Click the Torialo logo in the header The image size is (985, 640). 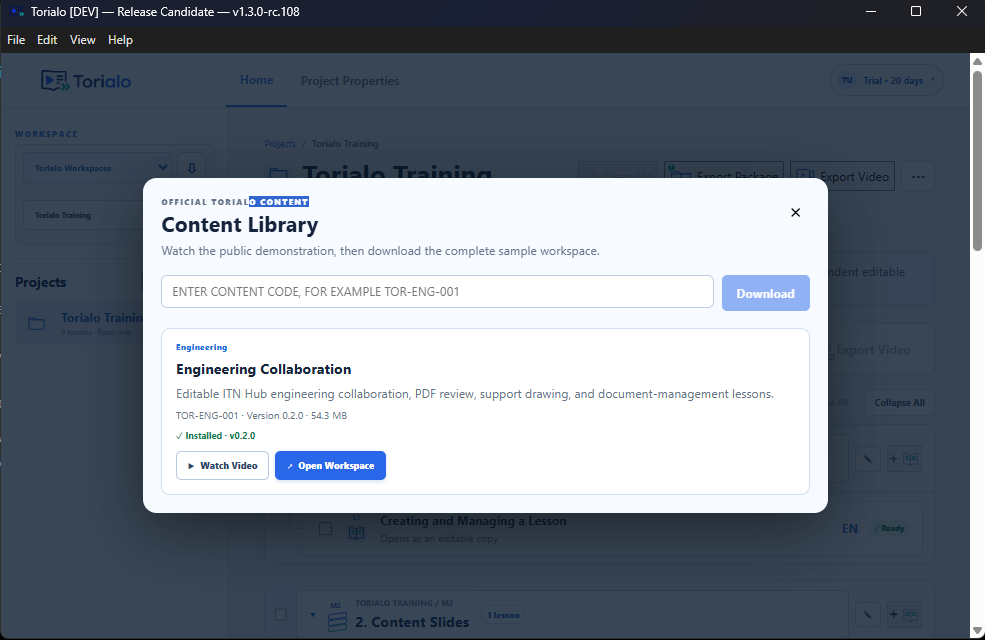[86, 80]
